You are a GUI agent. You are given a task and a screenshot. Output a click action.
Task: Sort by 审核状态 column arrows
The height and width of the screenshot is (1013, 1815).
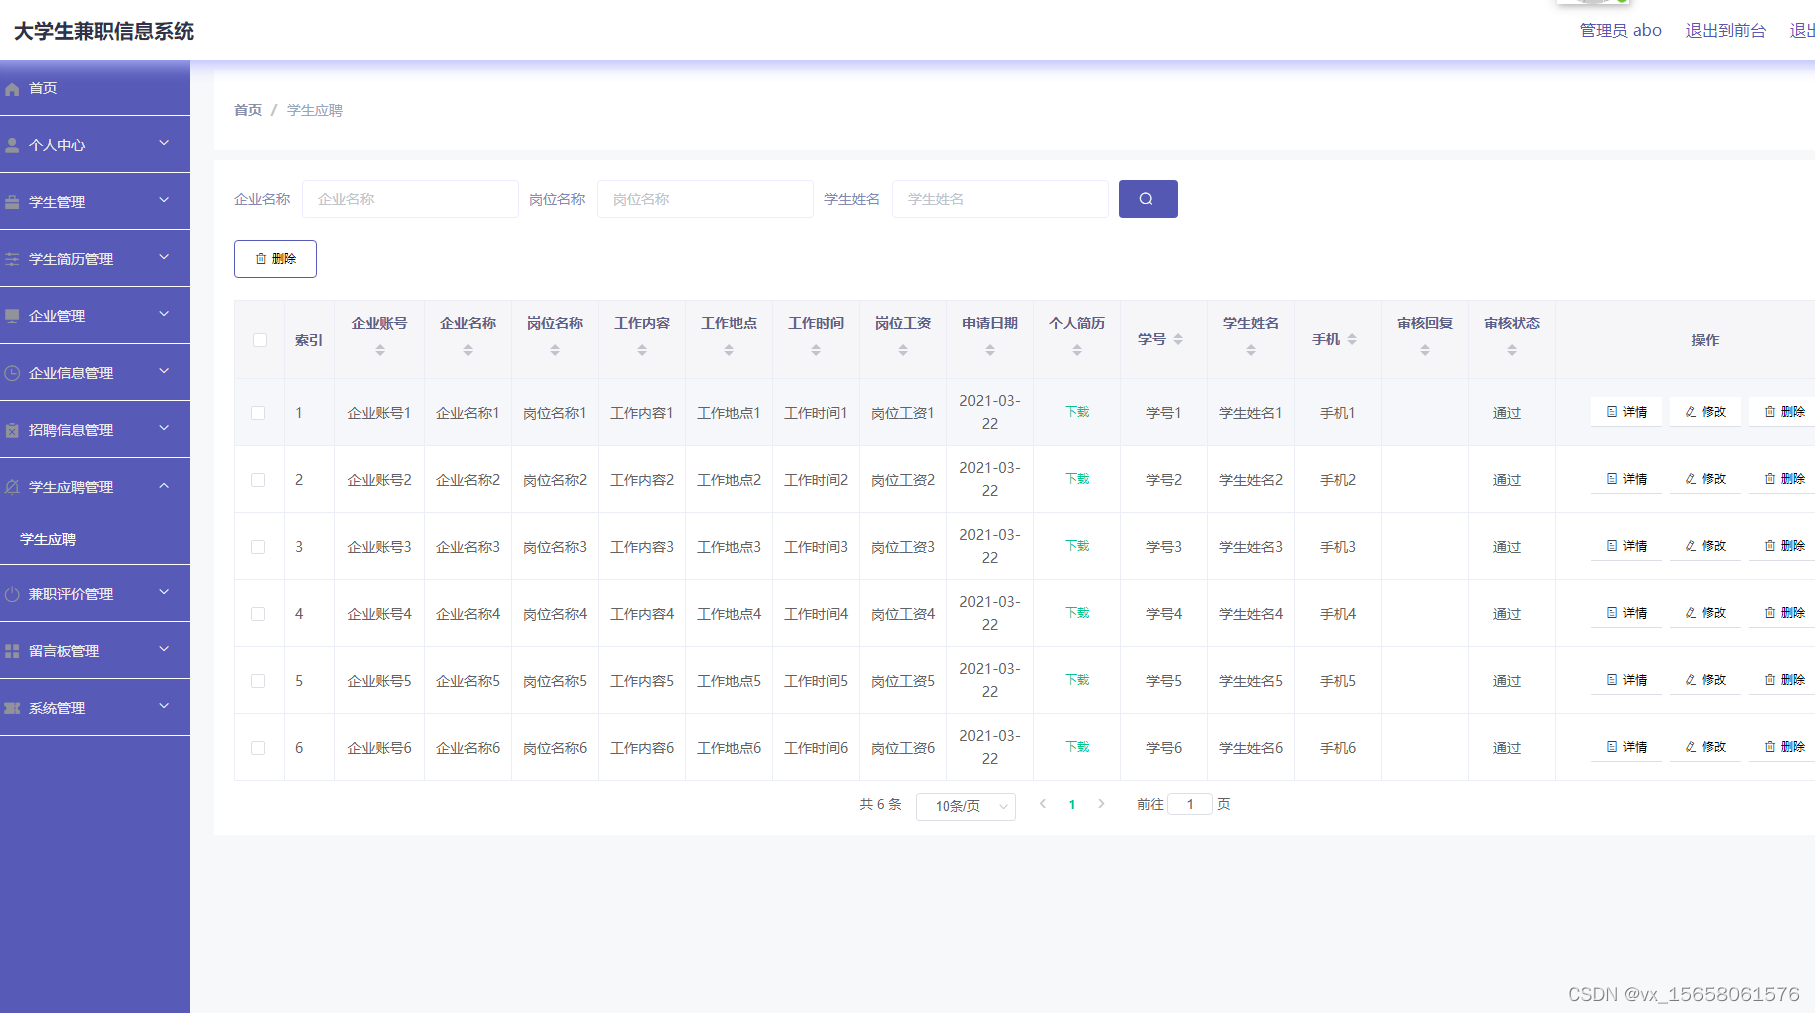tap(1512, 350)
